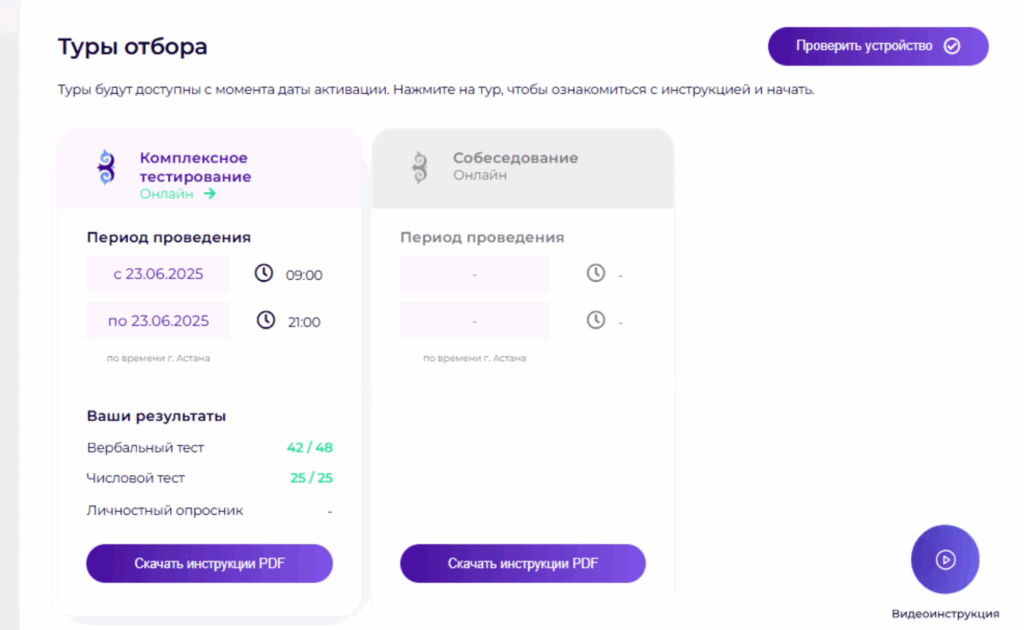Select the Вербальный тест score 42/48

point(309,447)
